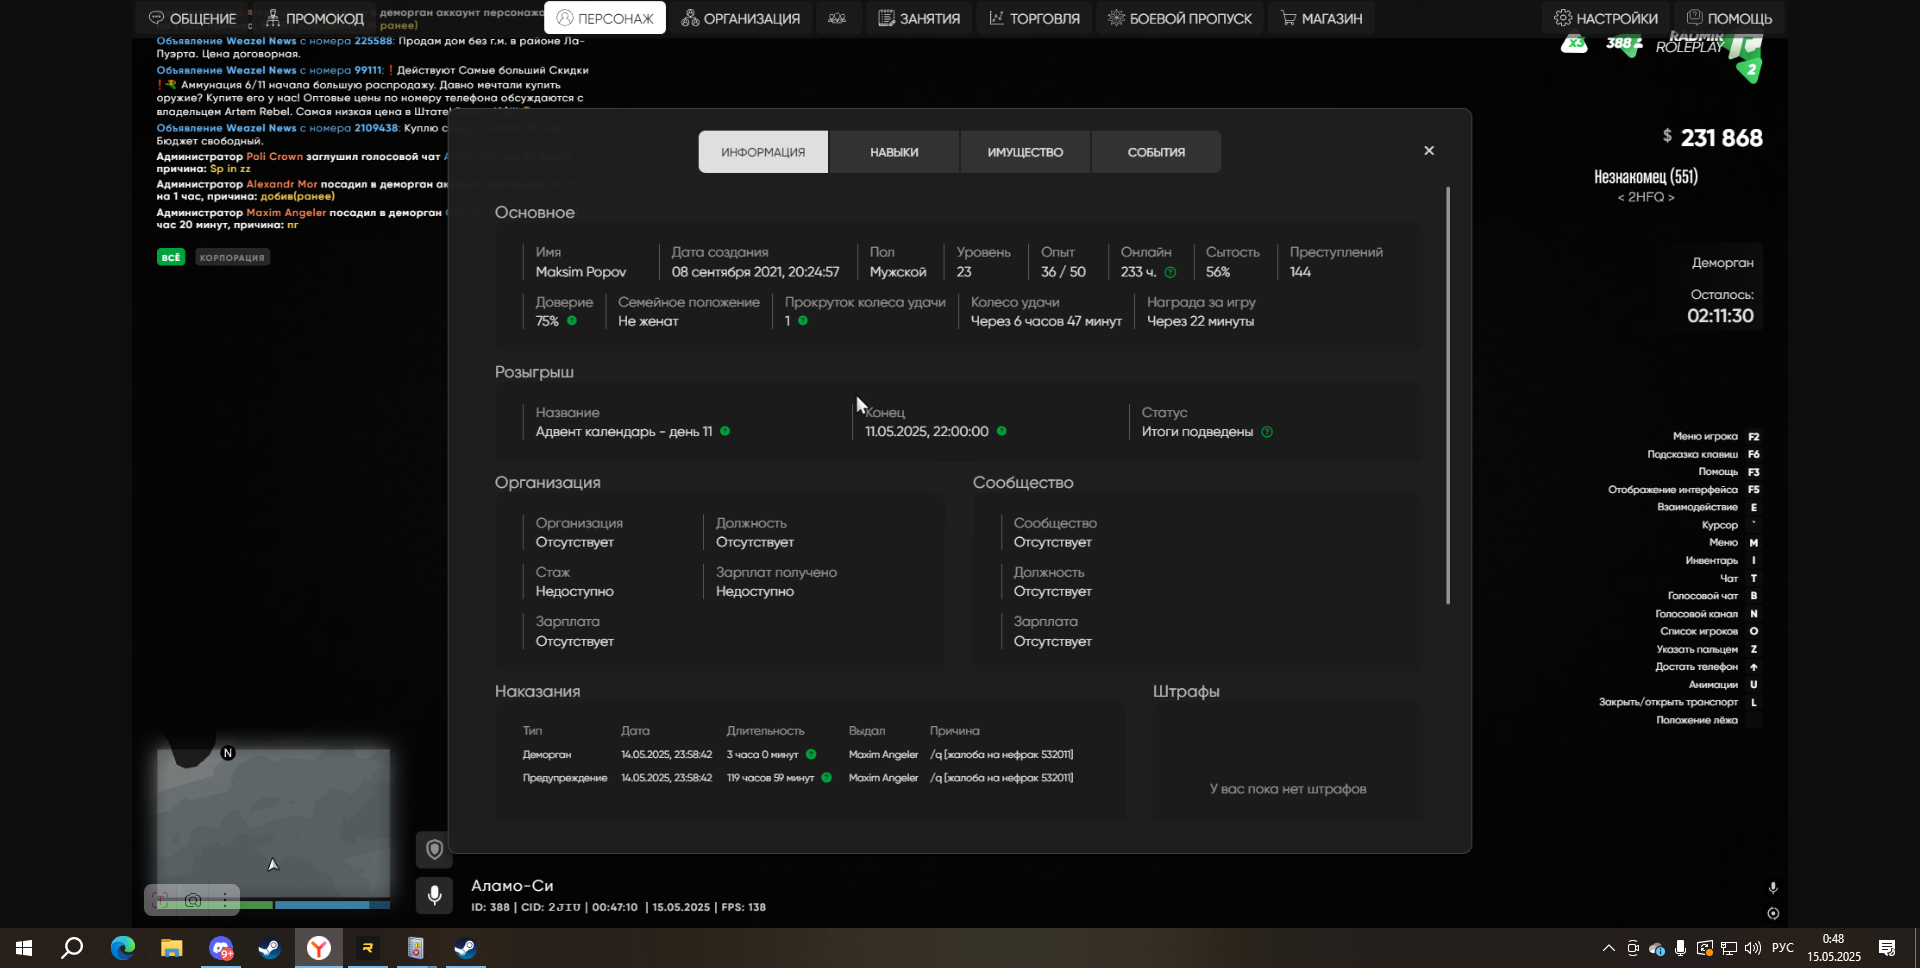The image size is (1920, 968).
Task: Click the text-scan icon on capture overlay
Action: 160,900
